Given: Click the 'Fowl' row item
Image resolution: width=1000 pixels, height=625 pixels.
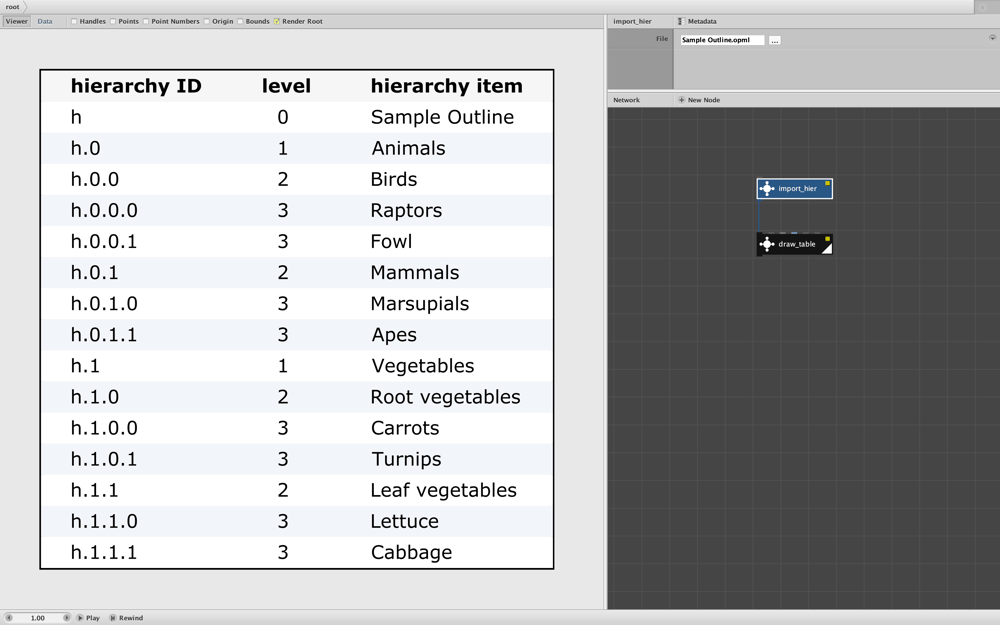Looking at the screenshot, I should 392,242.
